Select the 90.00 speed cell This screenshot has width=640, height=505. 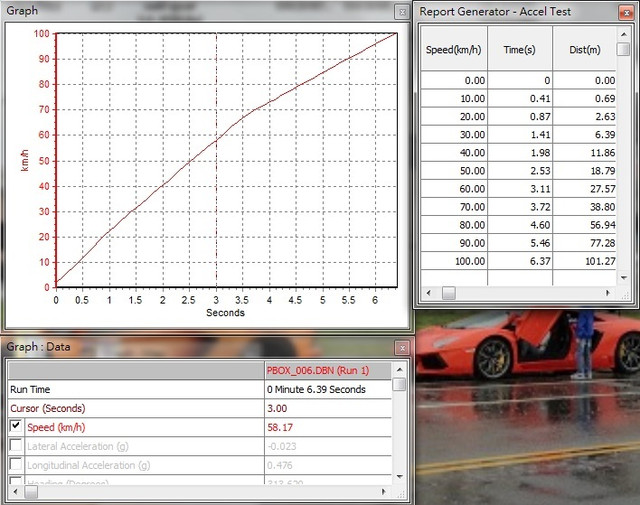[x=454, y=243]
